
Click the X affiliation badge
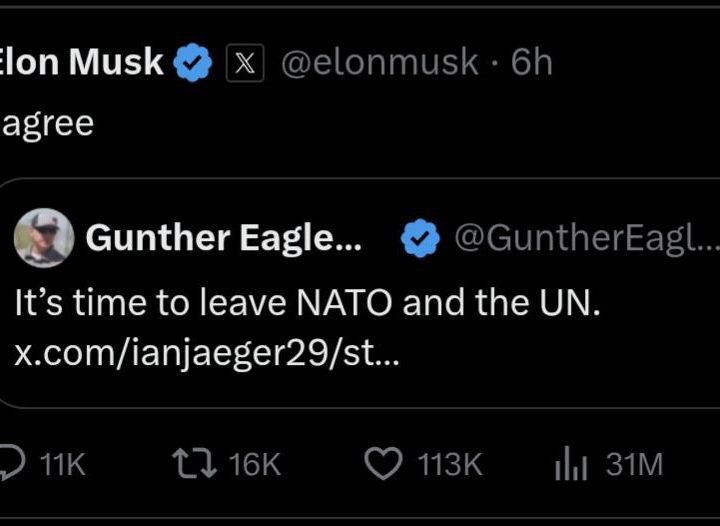coord(245,64)
